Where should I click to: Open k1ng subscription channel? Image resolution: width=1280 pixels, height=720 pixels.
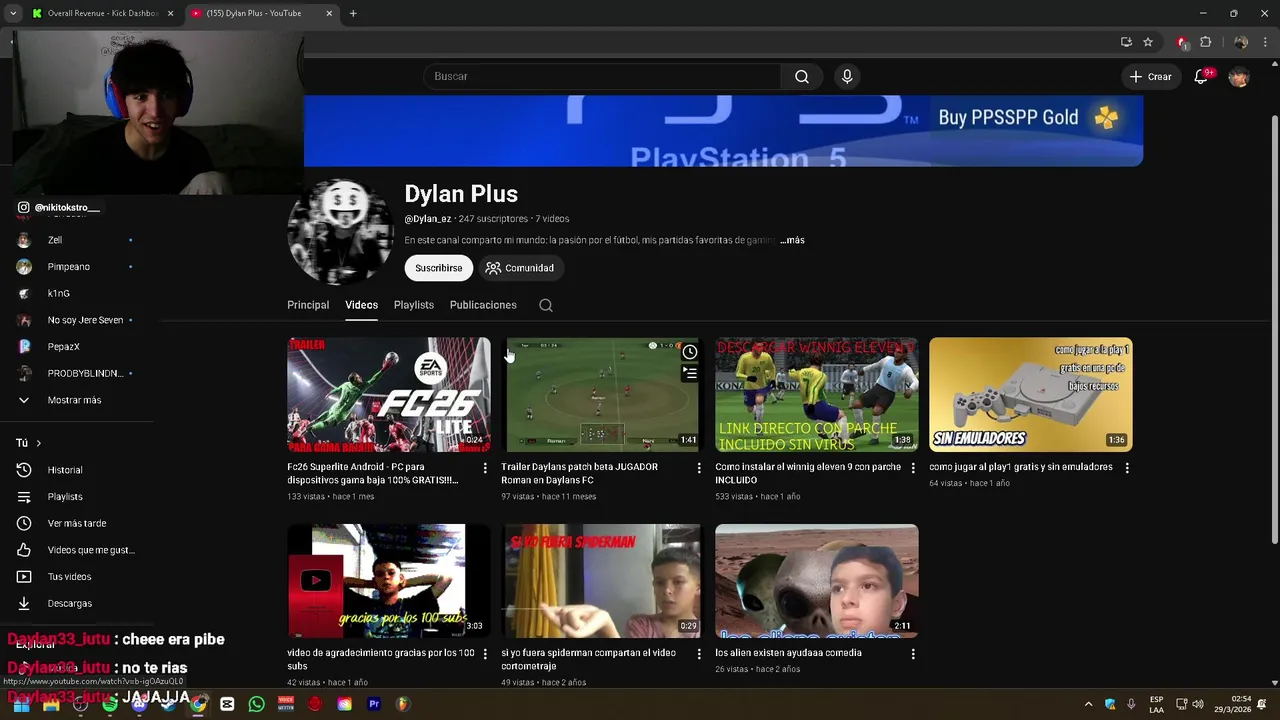pos(58,293)
